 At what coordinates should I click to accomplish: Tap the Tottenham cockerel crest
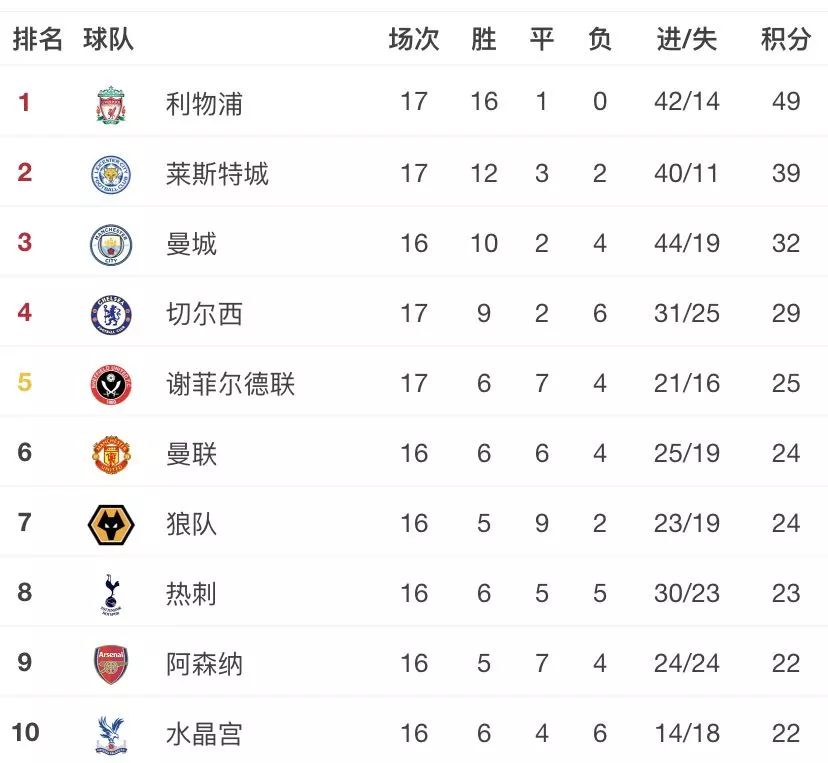pyautogui.click(x=111, y=595)
